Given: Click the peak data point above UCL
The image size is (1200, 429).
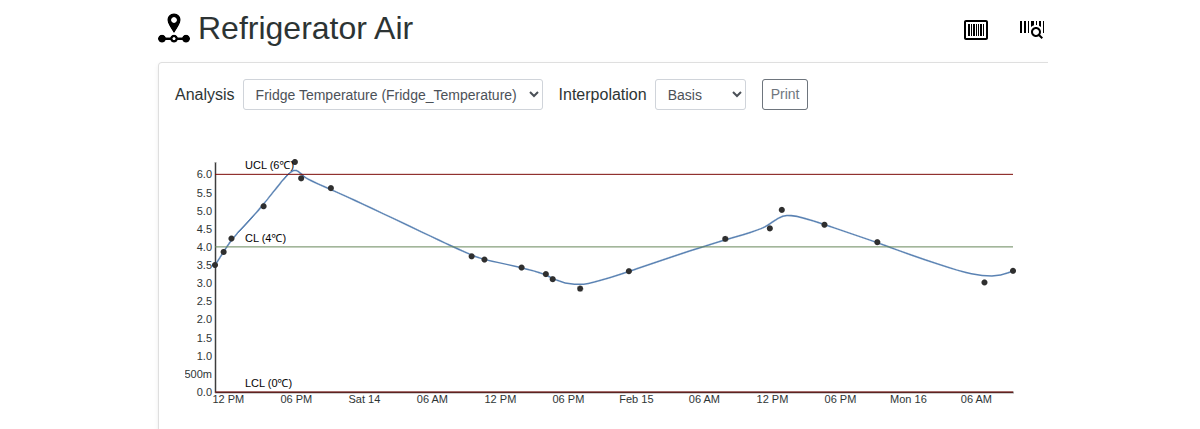Looking at the screenshot, I should [x=294, y=162].
